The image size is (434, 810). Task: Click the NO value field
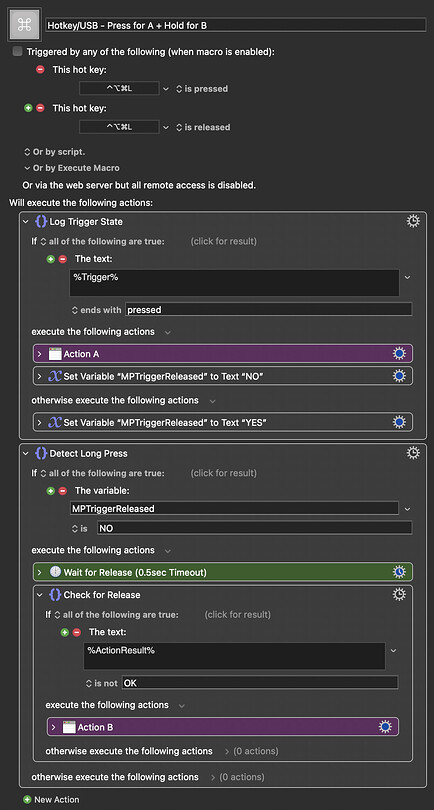pyautogui.click(x=254, y=528)
